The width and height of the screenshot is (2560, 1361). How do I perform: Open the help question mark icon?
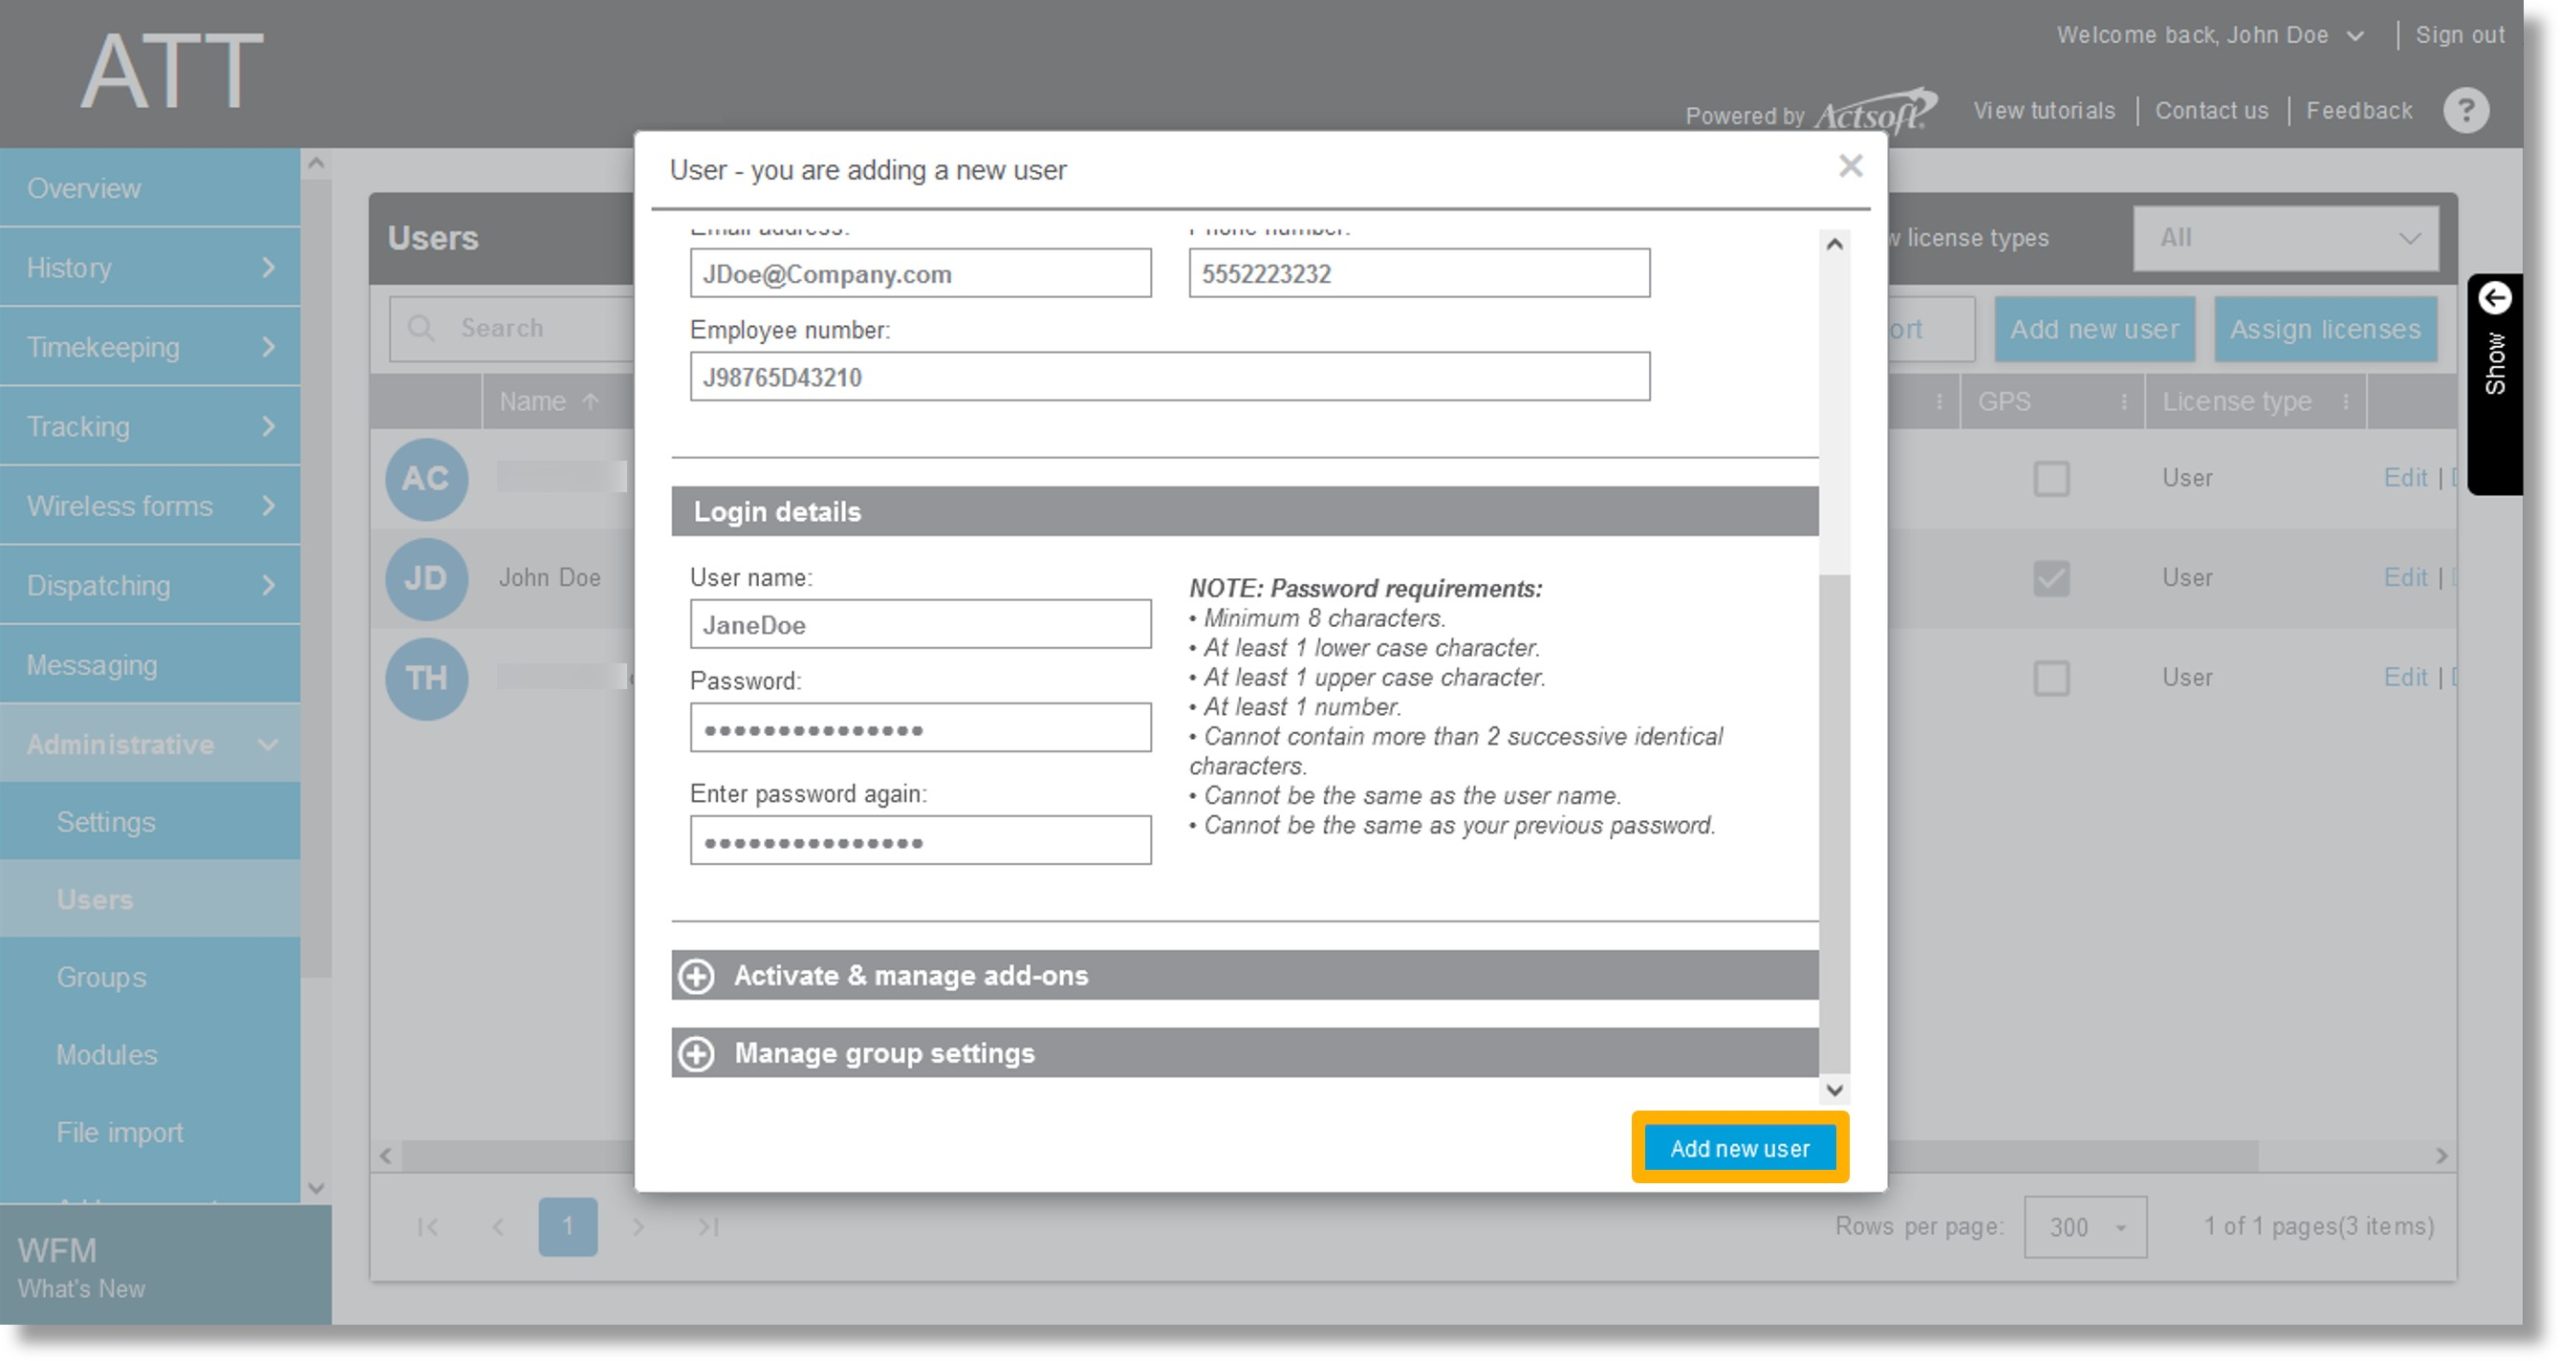pos(2466,110)
